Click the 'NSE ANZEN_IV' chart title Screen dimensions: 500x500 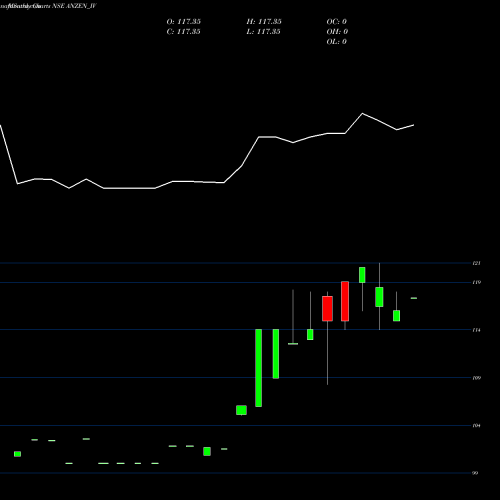[74, 6]
